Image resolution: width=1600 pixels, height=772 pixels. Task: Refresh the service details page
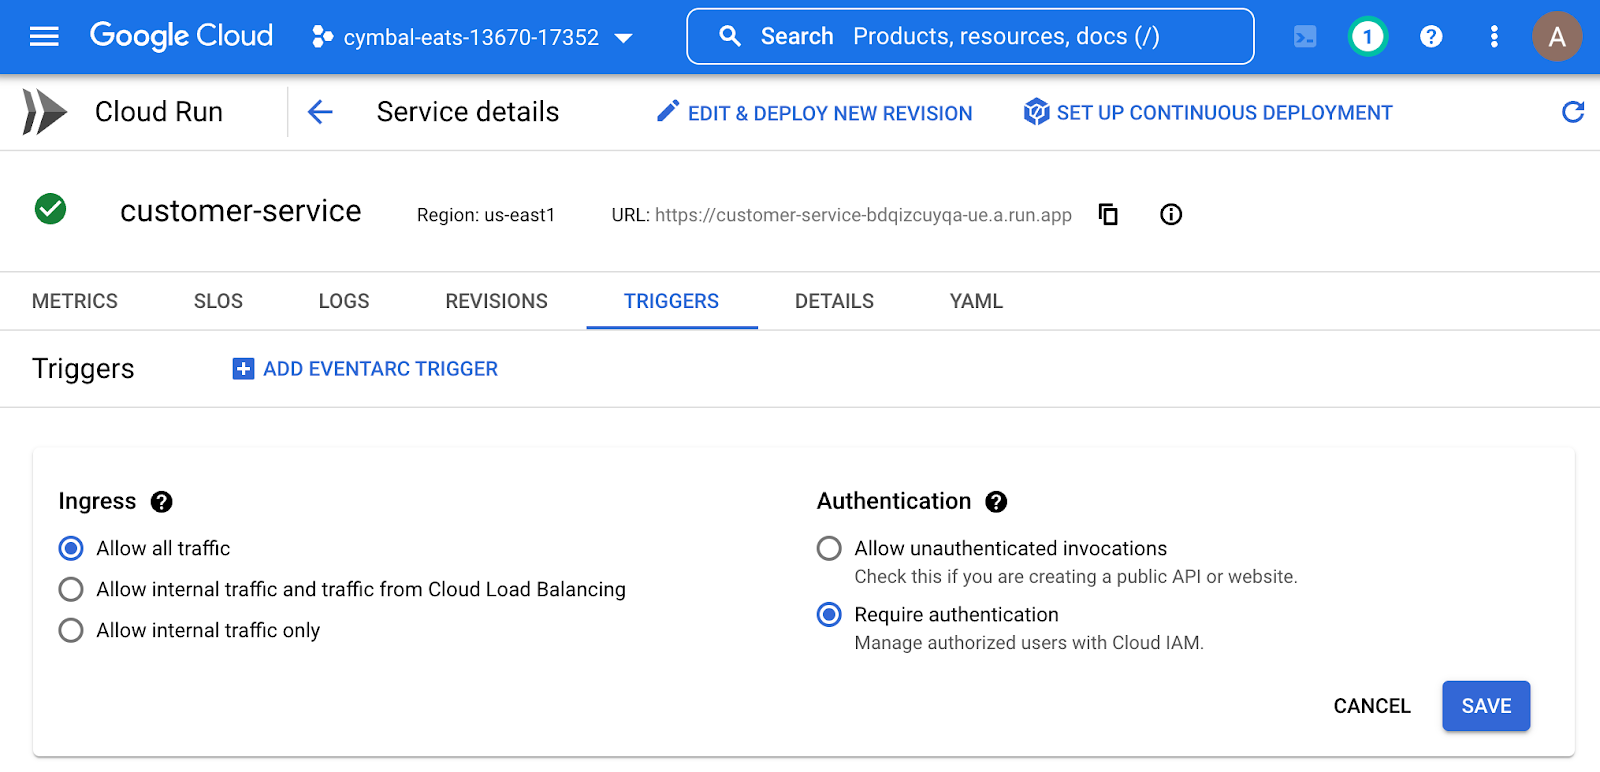(x=1572, y=112)
